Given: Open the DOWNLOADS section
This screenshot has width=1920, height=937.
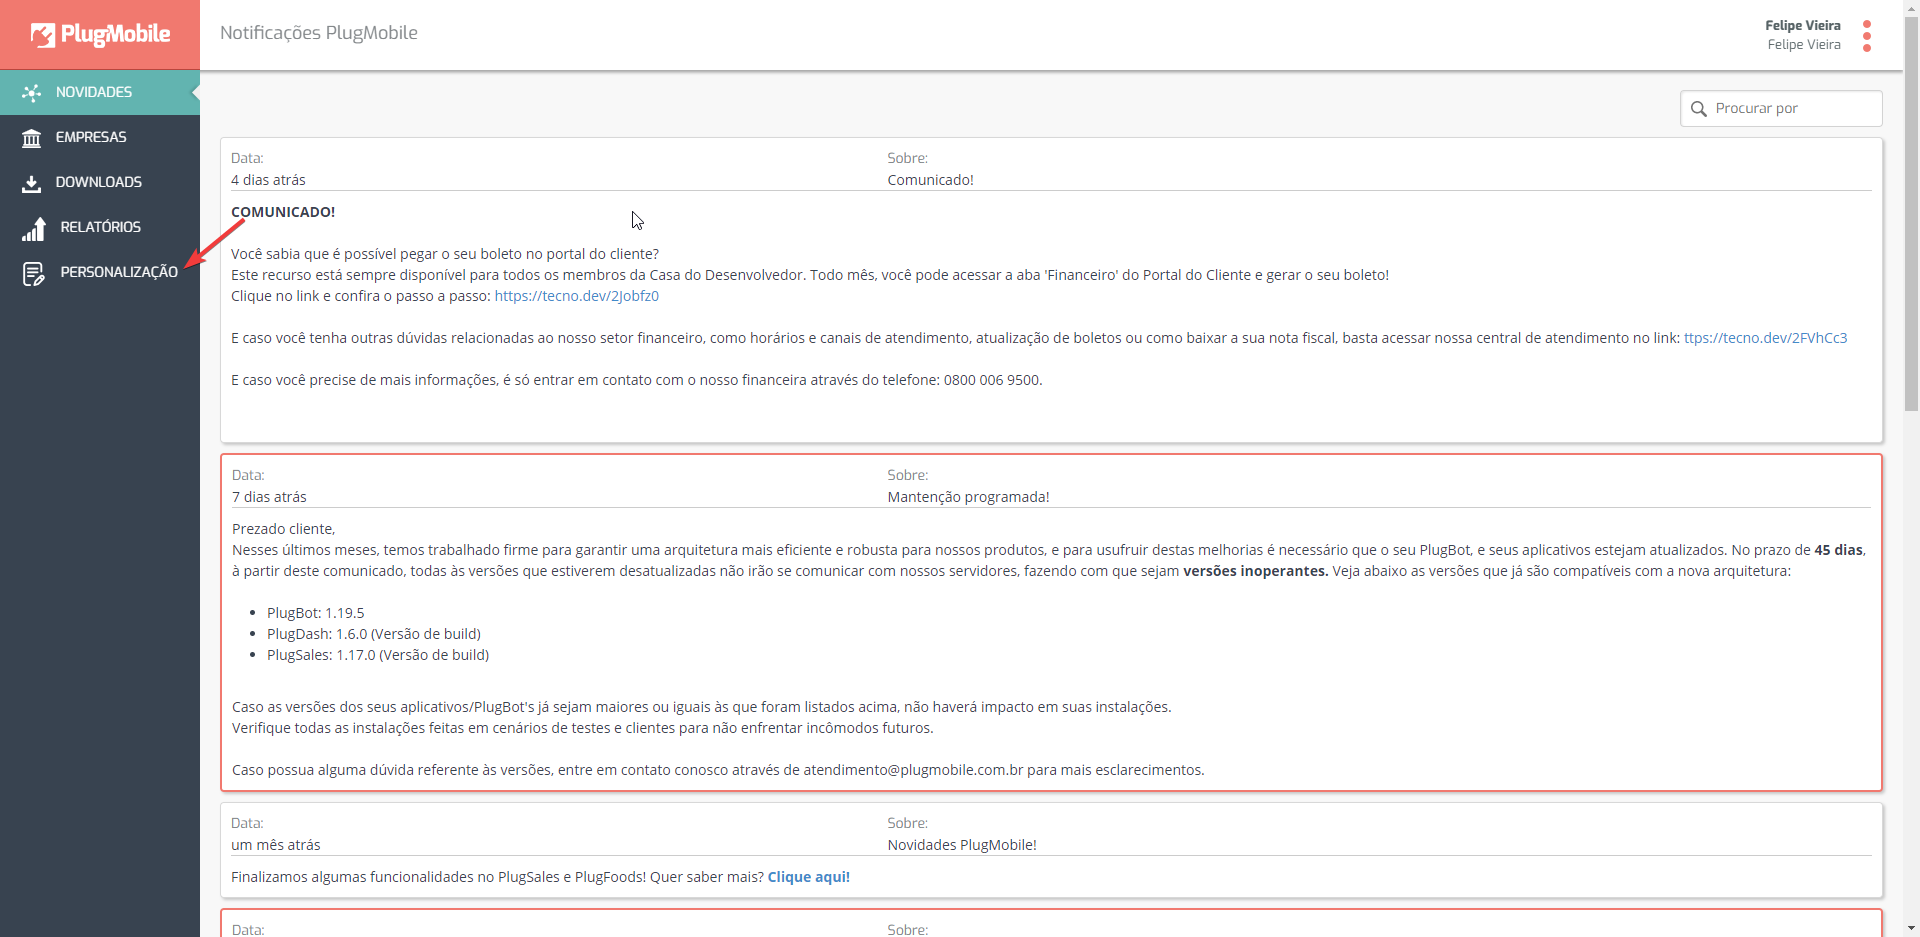Looking at the screenshot, I should tap(100, 182).
